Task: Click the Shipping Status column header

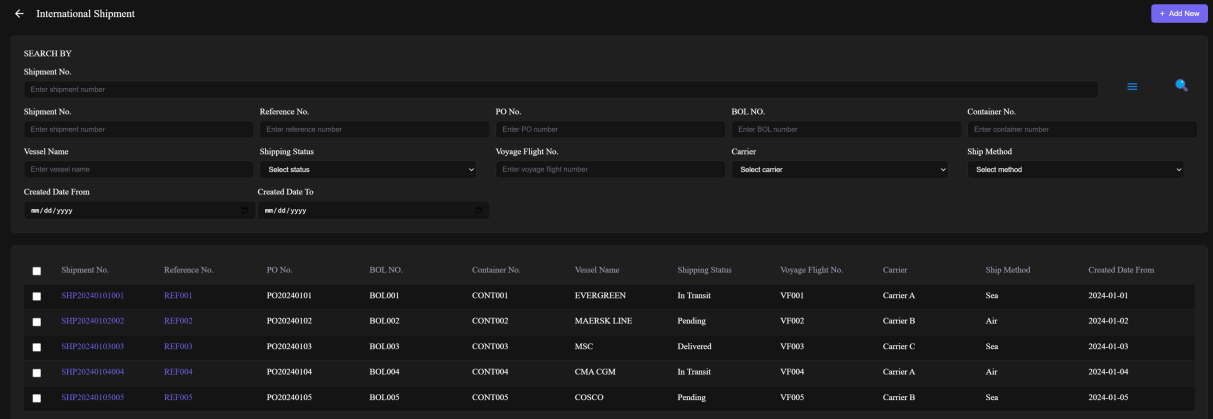Action: click(x=704, y=270)
